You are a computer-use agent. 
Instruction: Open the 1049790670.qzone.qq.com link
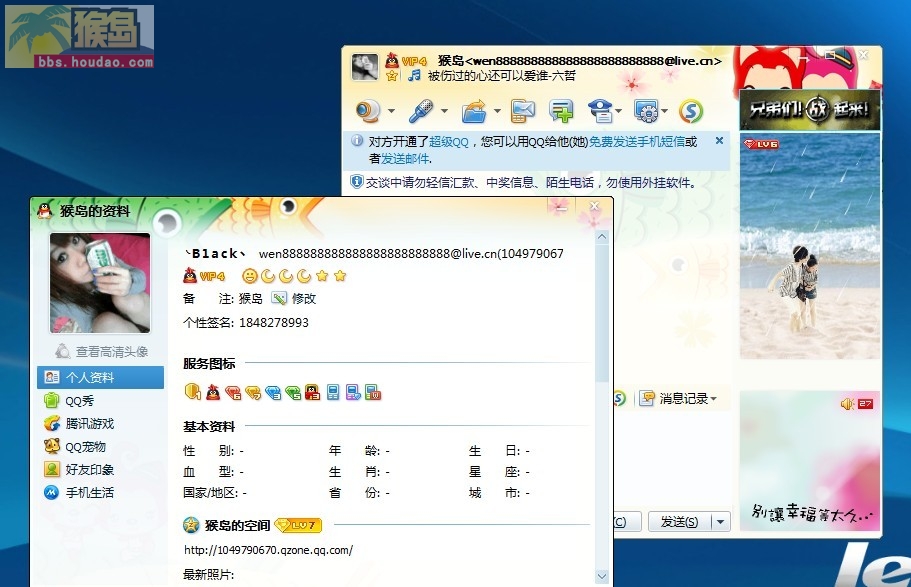click(x=268, y=550)
